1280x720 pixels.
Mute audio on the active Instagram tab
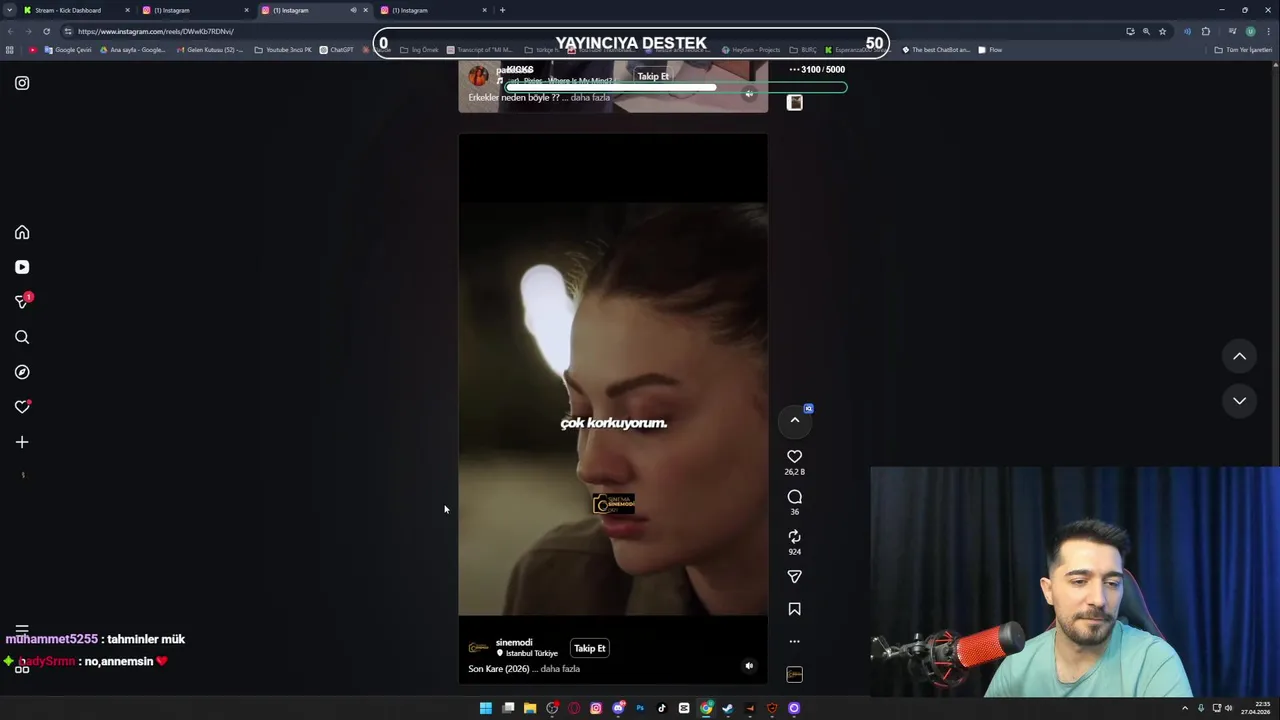coord(353,10)
